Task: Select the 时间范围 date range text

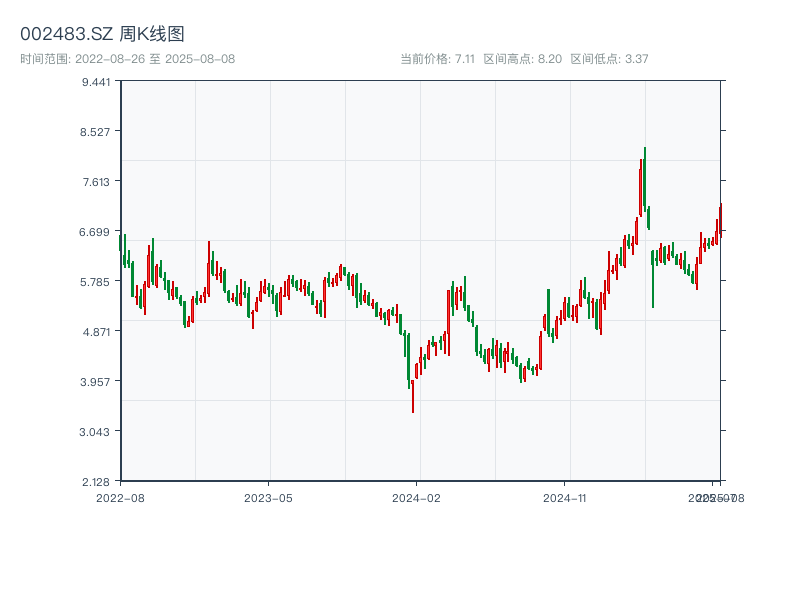Action: [127, 59]
